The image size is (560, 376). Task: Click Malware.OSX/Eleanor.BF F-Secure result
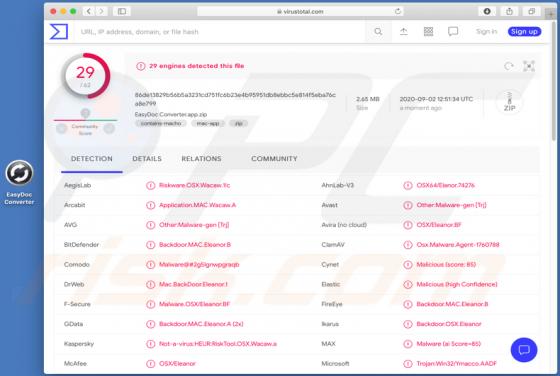tap(194, 304)
